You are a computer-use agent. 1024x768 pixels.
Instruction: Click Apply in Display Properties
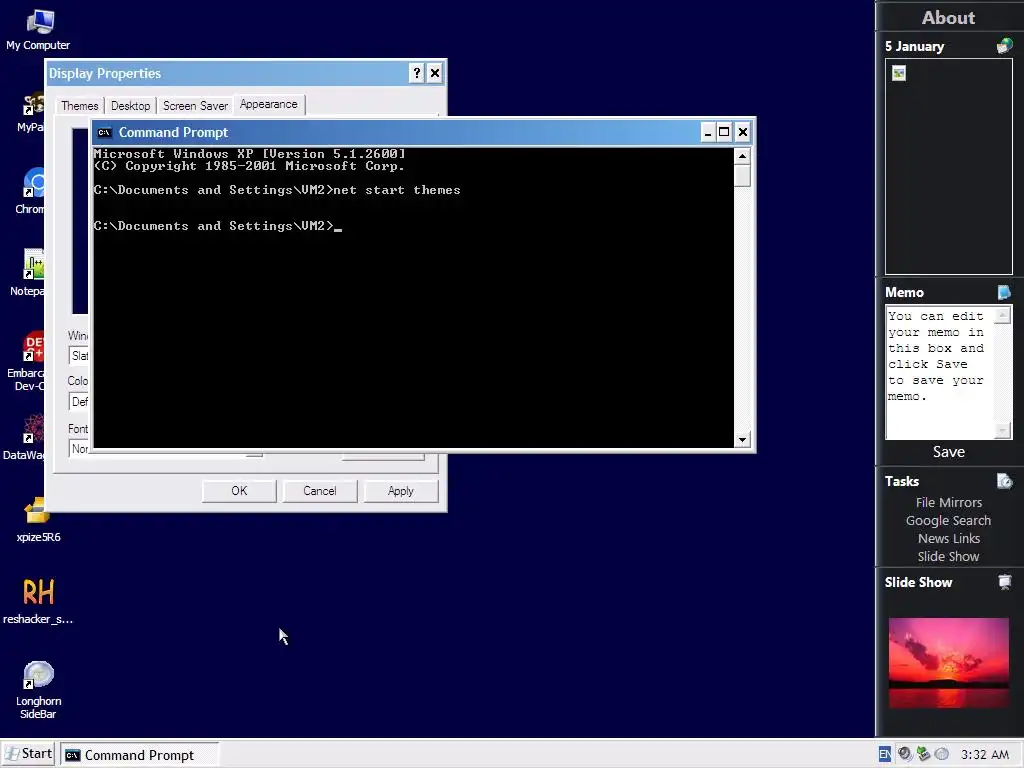coord(401,491)
